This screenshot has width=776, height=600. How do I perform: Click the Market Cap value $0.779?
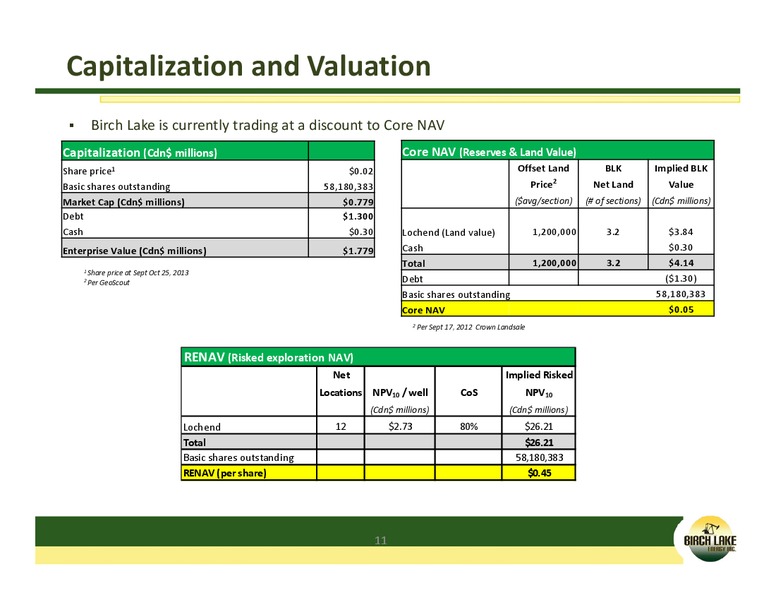(x=358, y=202)
